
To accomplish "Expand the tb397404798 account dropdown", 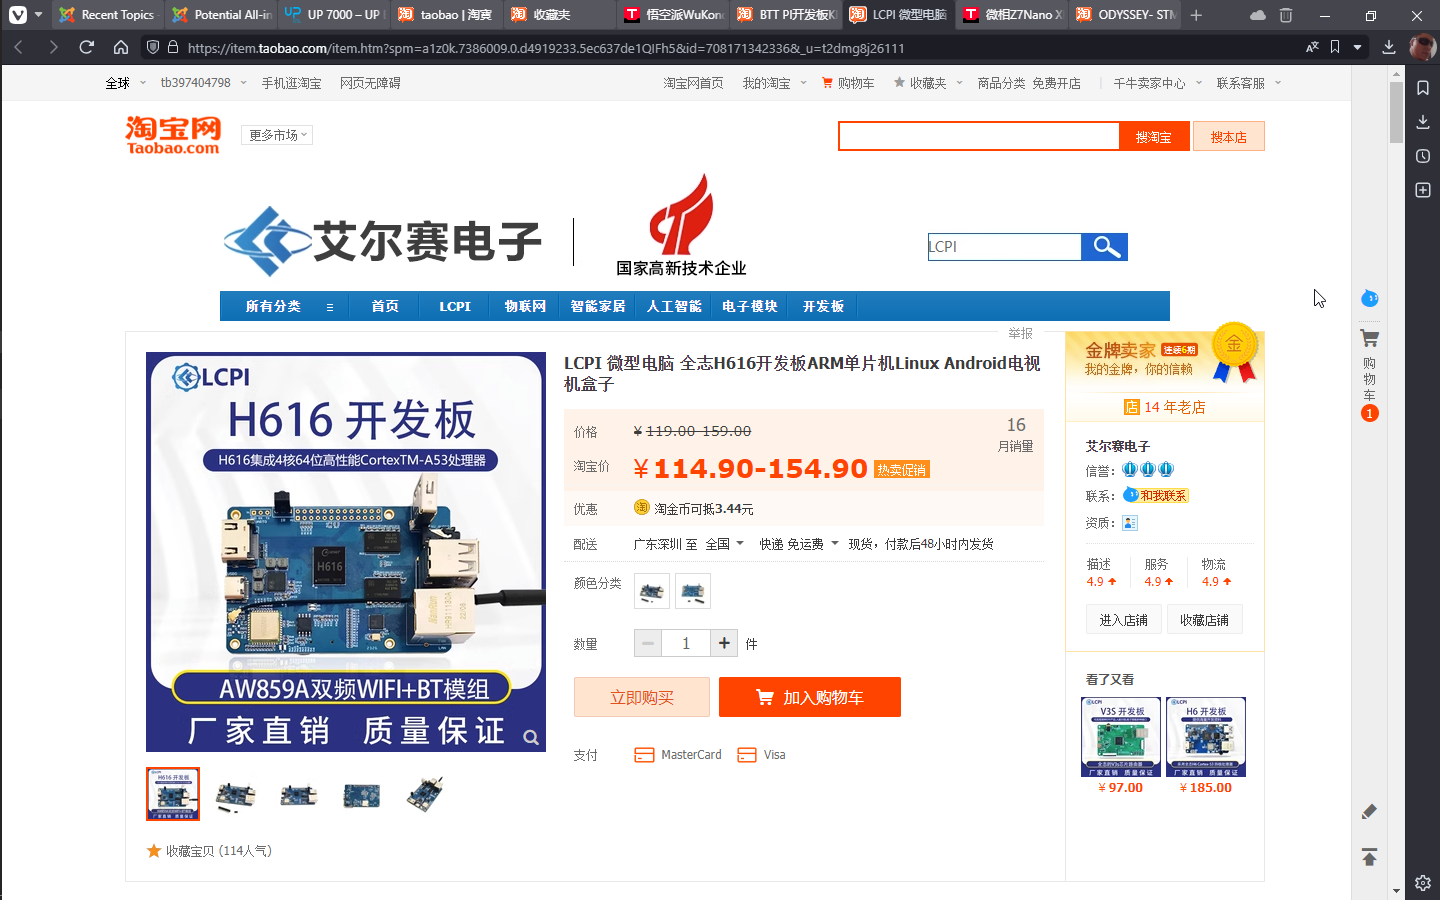I will click(x=203, y=83).
